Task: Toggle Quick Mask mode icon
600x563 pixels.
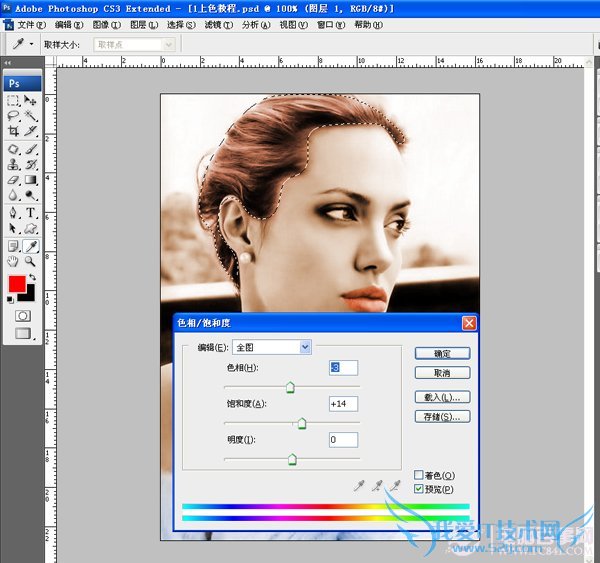Action: point(22,315)
